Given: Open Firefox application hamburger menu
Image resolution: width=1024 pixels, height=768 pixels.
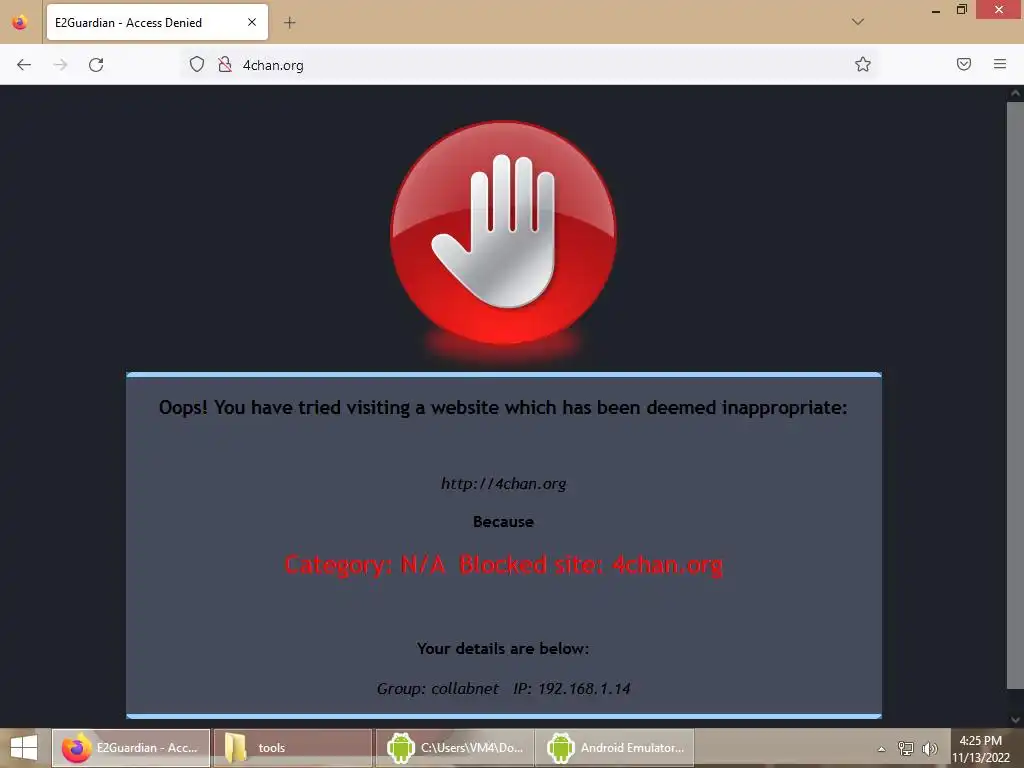Looking at the screenshot, I should click(x=1000, y=64).
